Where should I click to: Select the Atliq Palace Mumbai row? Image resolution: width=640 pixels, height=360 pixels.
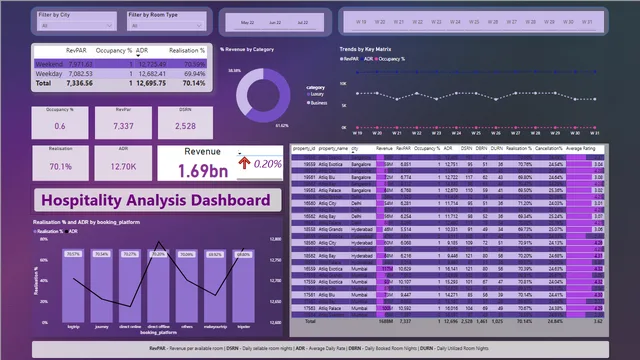[448, 308]
